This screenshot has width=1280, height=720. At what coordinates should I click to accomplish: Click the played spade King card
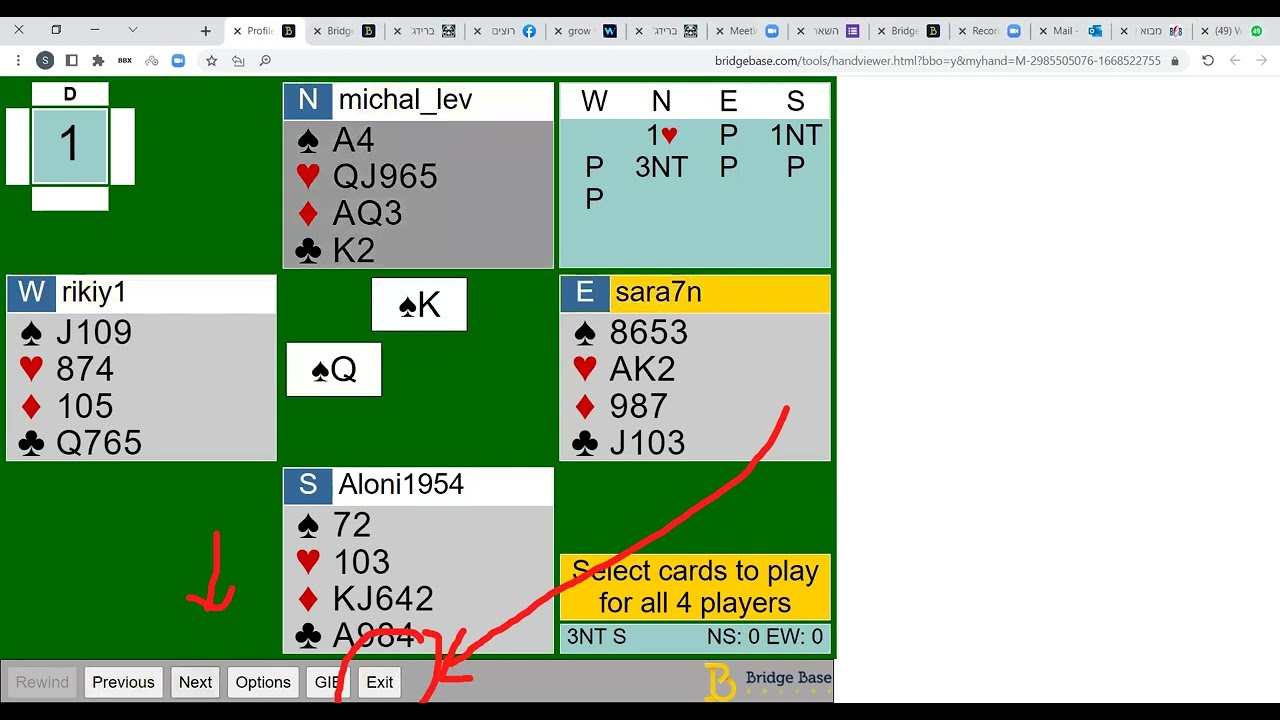419,305
